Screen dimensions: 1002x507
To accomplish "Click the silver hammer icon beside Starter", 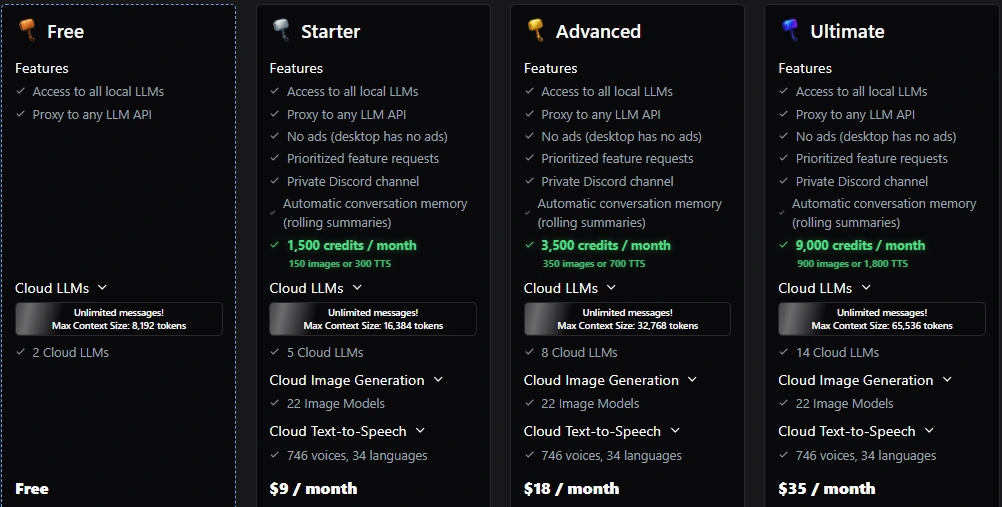I will click(281, 29).
